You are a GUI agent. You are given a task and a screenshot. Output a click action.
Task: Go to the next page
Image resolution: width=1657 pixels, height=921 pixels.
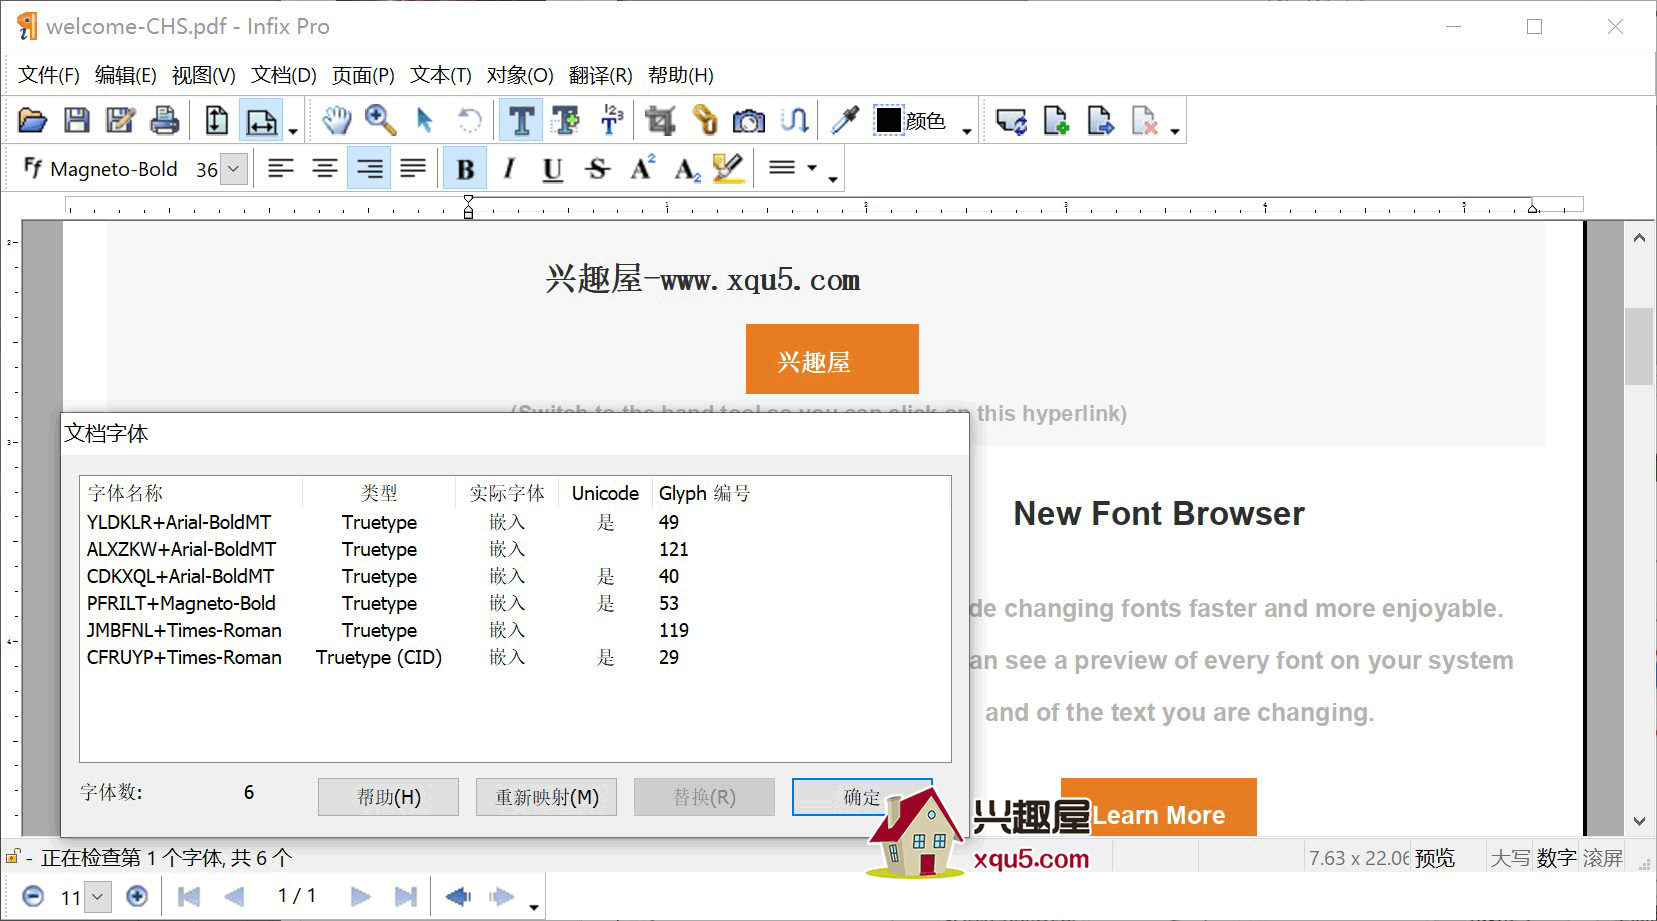tap(361, 896)
